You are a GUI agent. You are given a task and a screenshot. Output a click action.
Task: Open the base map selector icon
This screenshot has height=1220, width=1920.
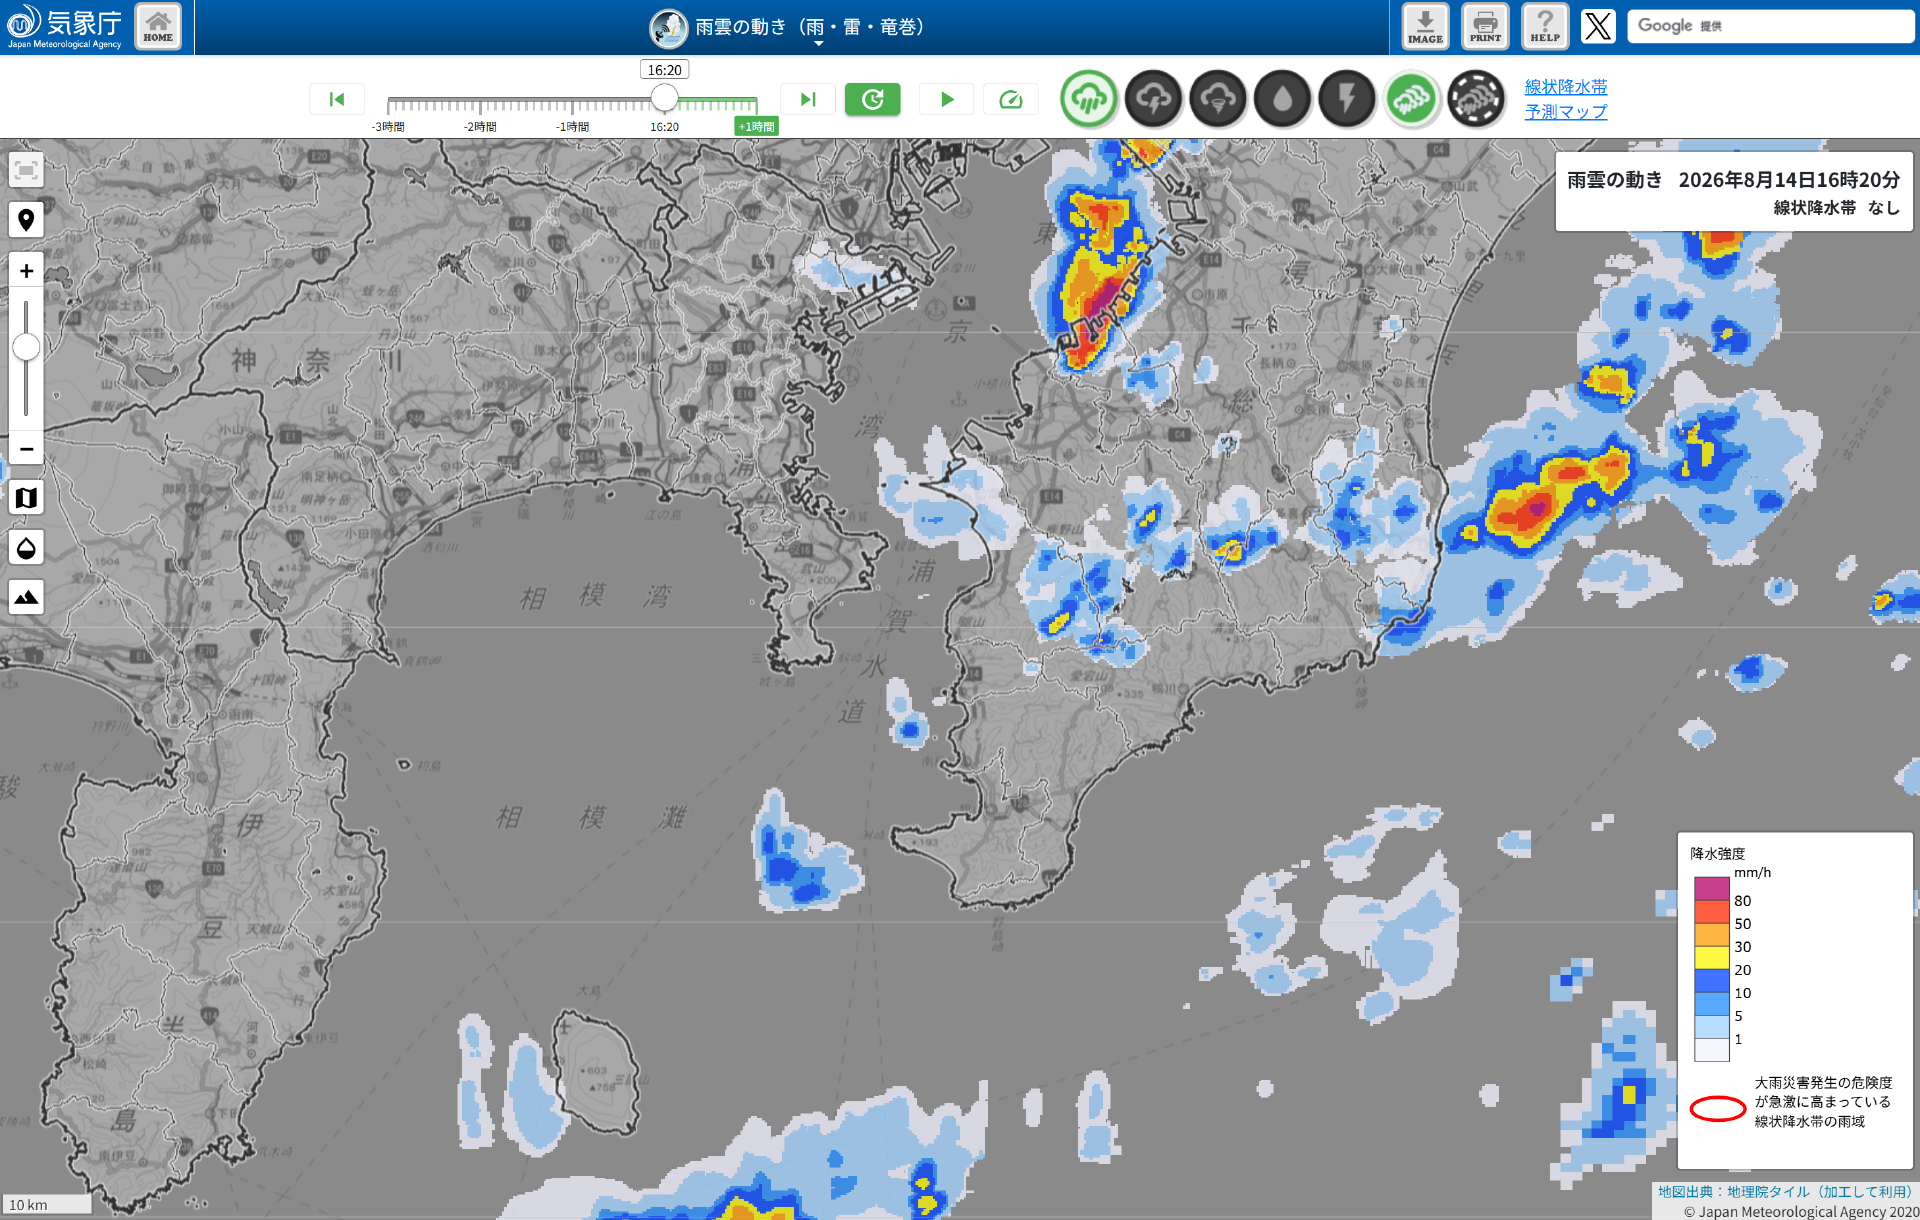click(x=26, y=497)
